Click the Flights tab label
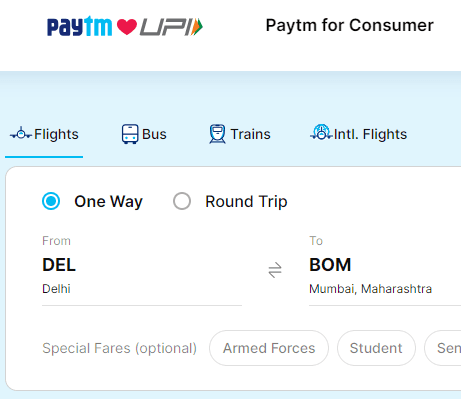The image size is (461, 399). click(x=56, y=134)
